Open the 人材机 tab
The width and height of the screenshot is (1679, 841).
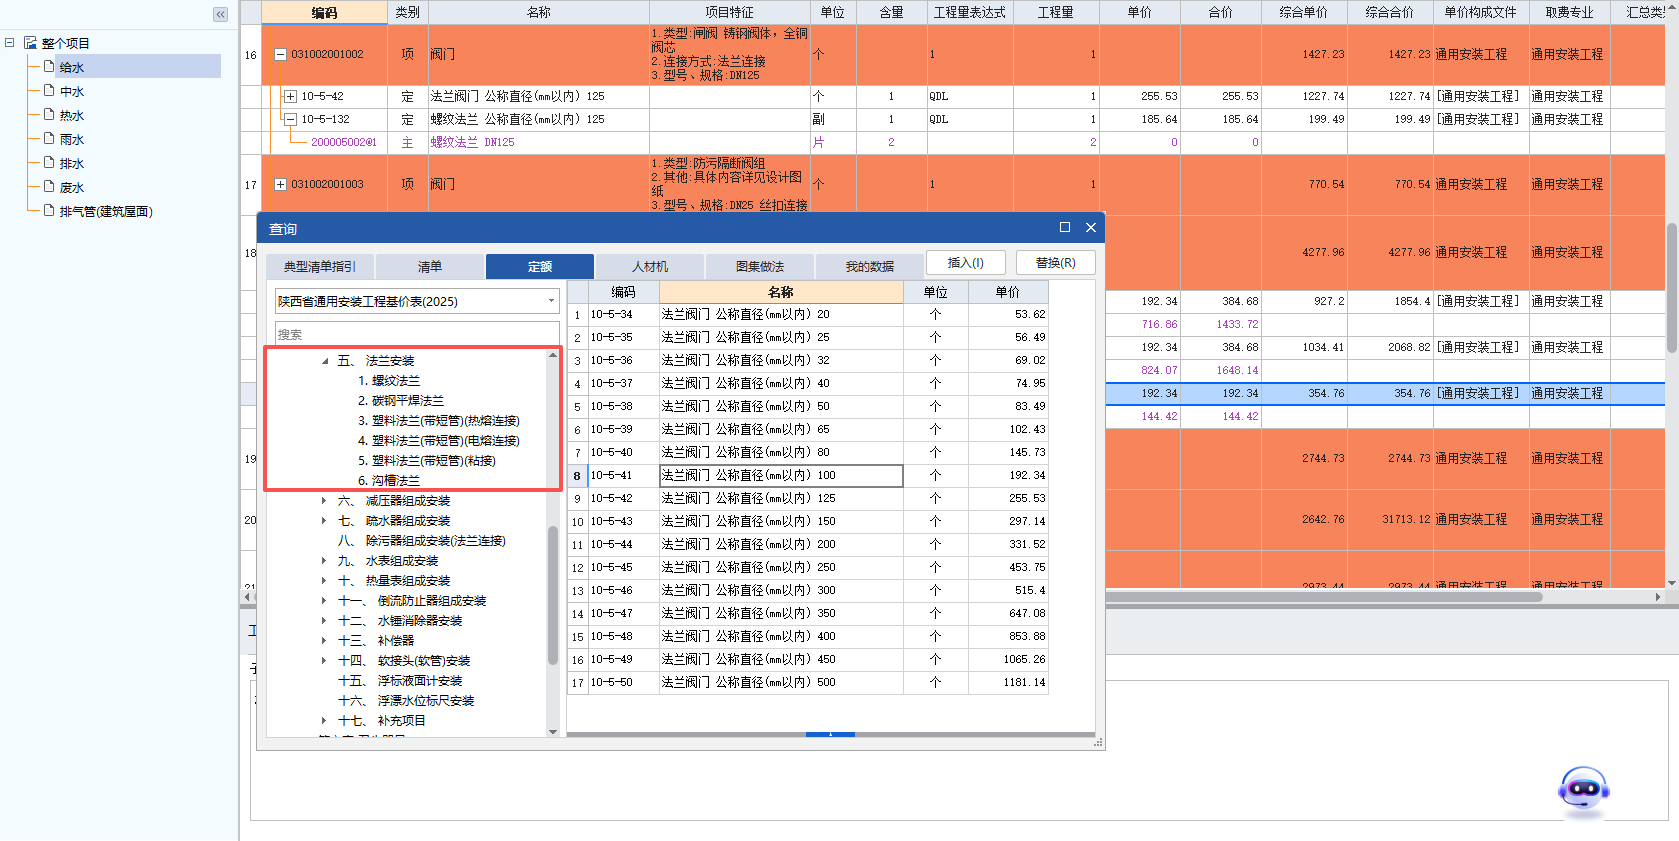[650, 267]
